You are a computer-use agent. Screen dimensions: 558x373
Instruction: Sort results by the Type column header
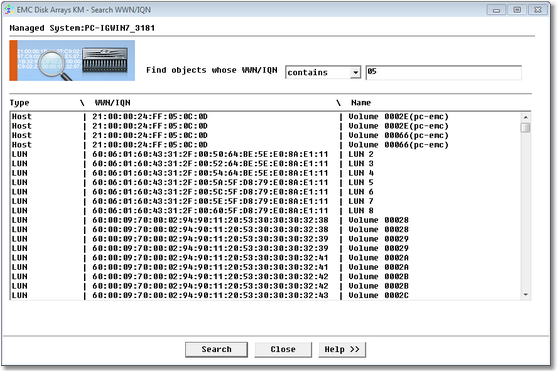20,103
